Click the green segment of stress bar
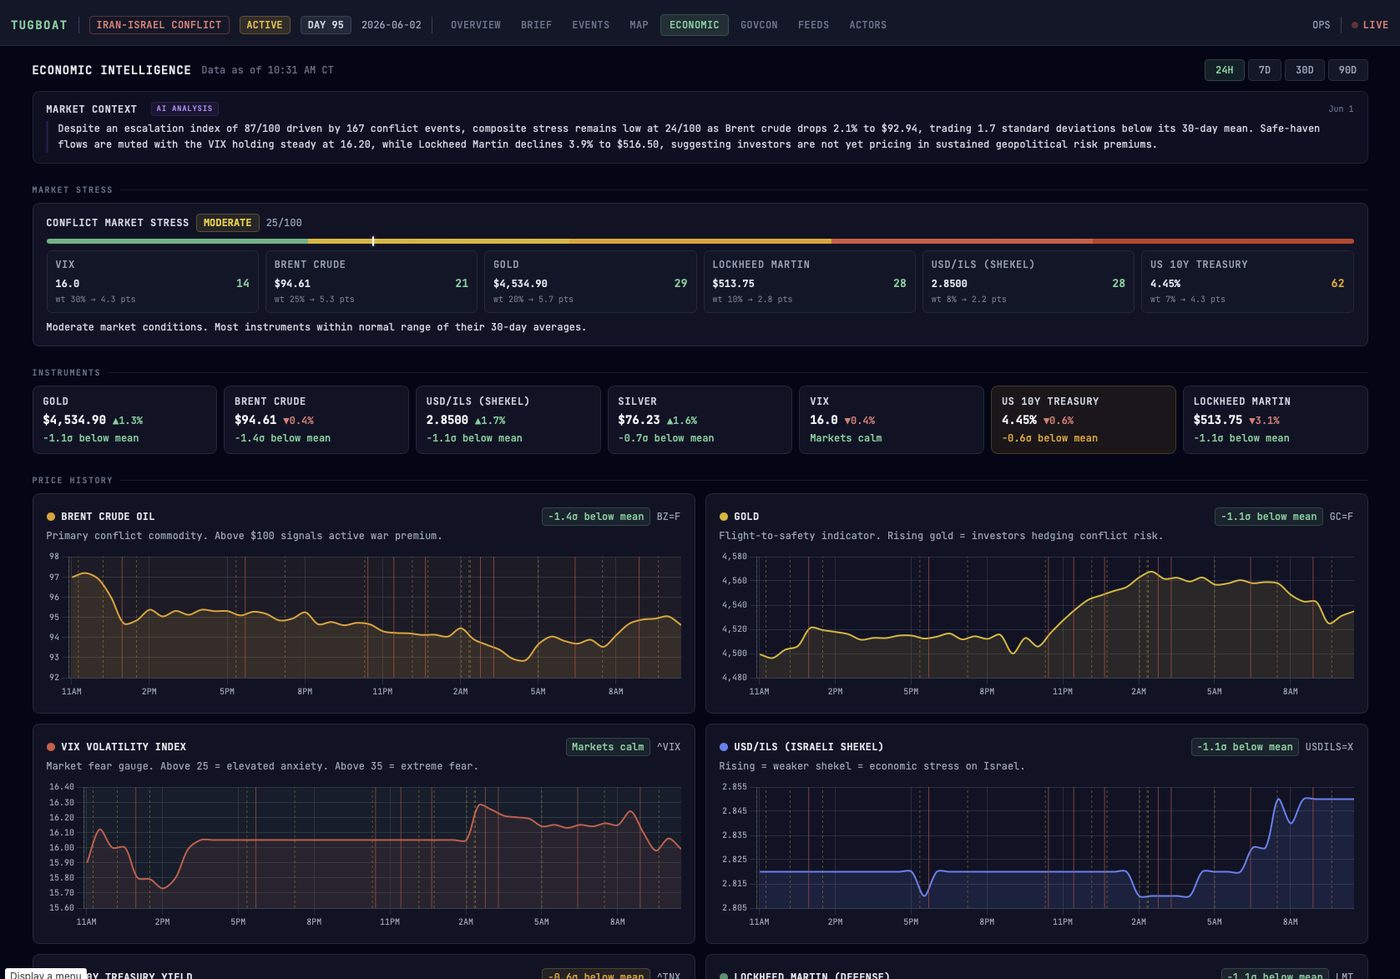1400x979 pixels. point(176,241)
